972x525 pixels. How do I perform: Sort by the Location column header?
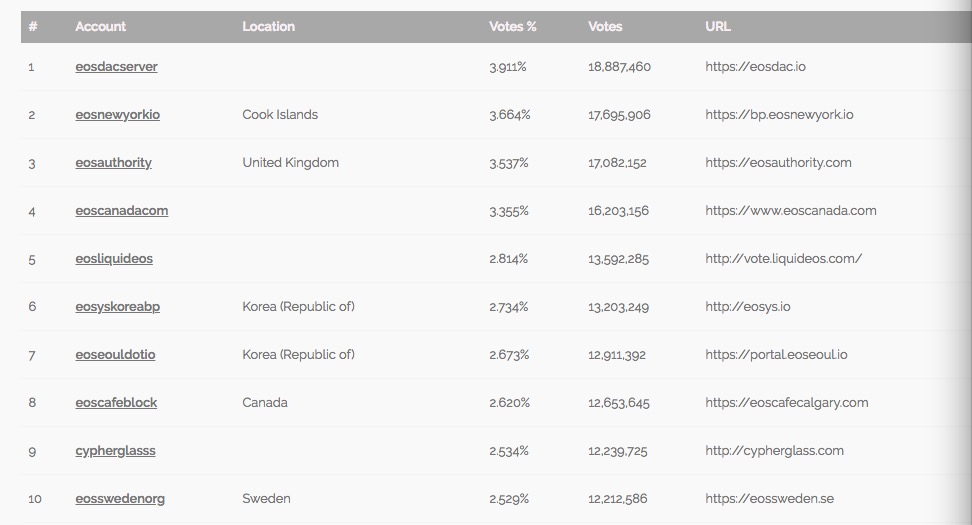click(268, 27)
